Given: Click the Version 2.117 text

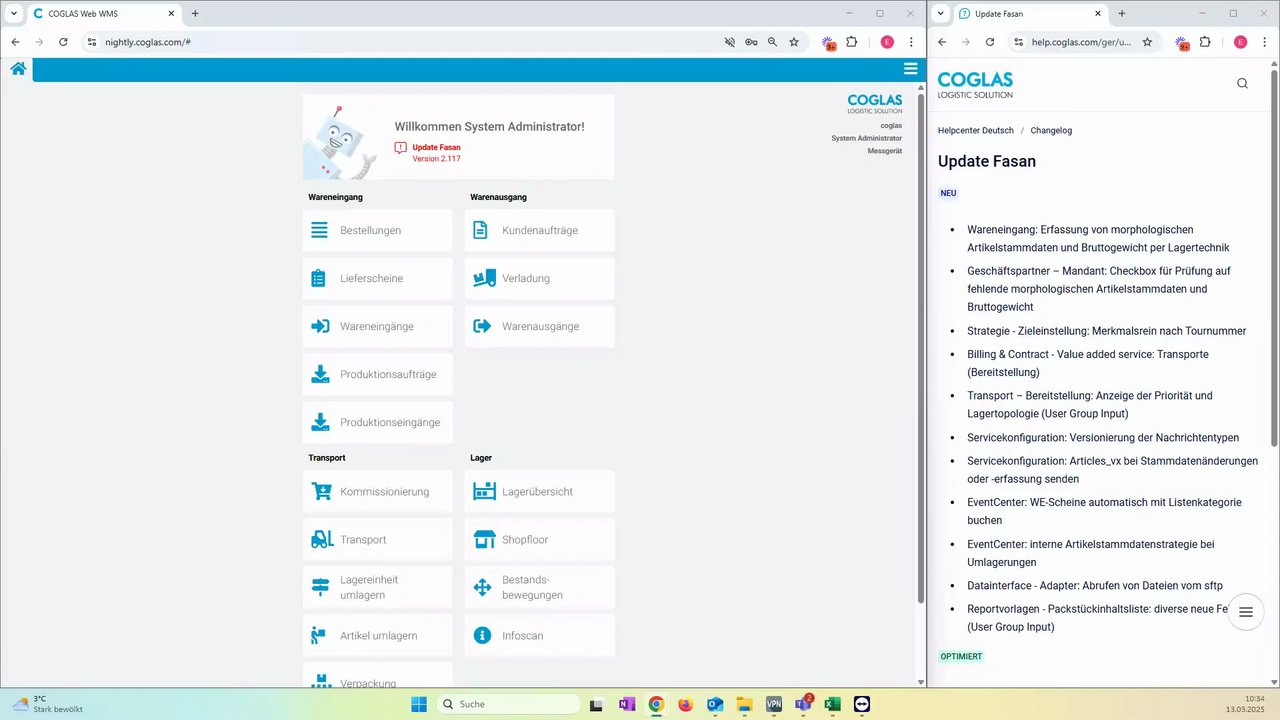Looking at the screenshot, I should pyautogui.click(x=437, y=159).
